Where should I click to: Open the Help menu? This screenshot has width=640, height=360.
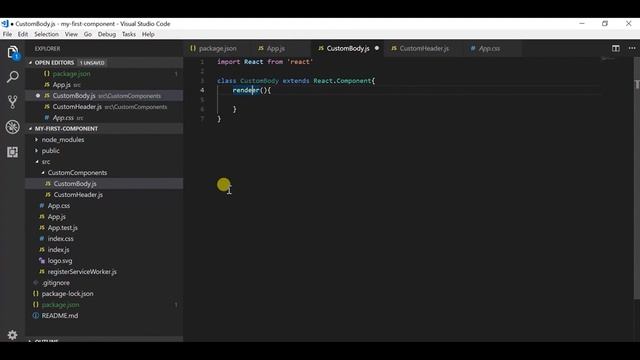[x=148, y=34]
